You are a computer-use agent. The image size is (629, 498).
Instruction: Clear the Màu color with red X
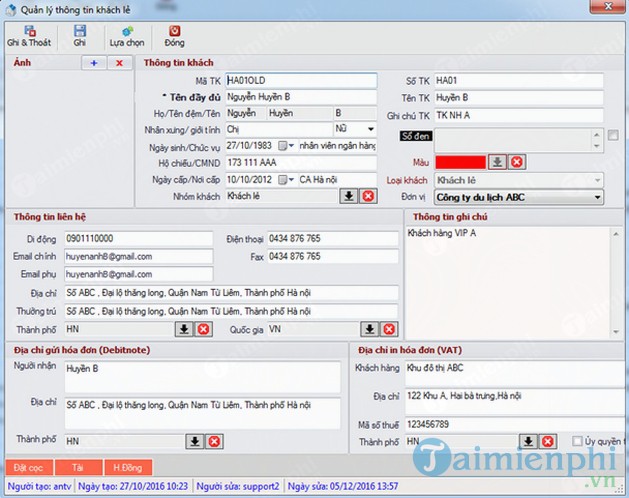(517, 161)
